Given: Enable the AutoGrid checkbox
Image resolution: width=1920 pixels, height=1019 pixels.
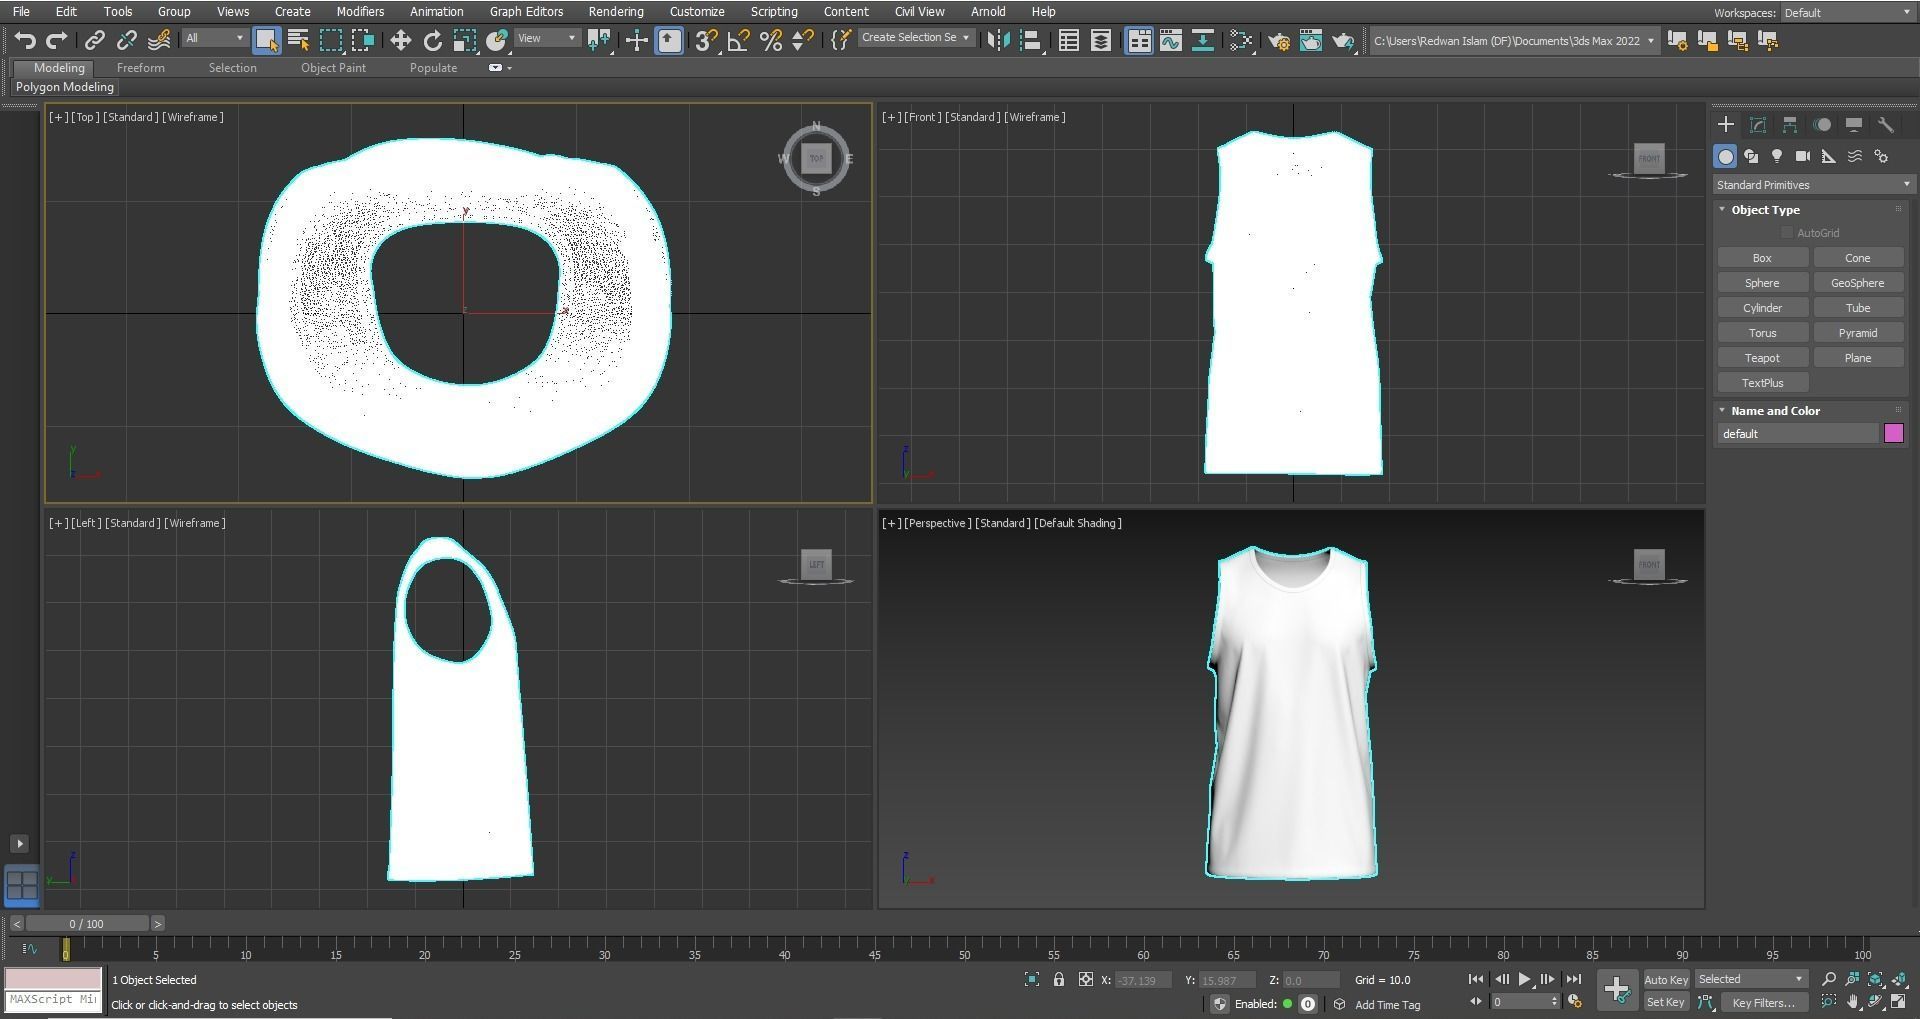Looking at the screenshot, I should pyautogui.click(x=1787, y=233).
